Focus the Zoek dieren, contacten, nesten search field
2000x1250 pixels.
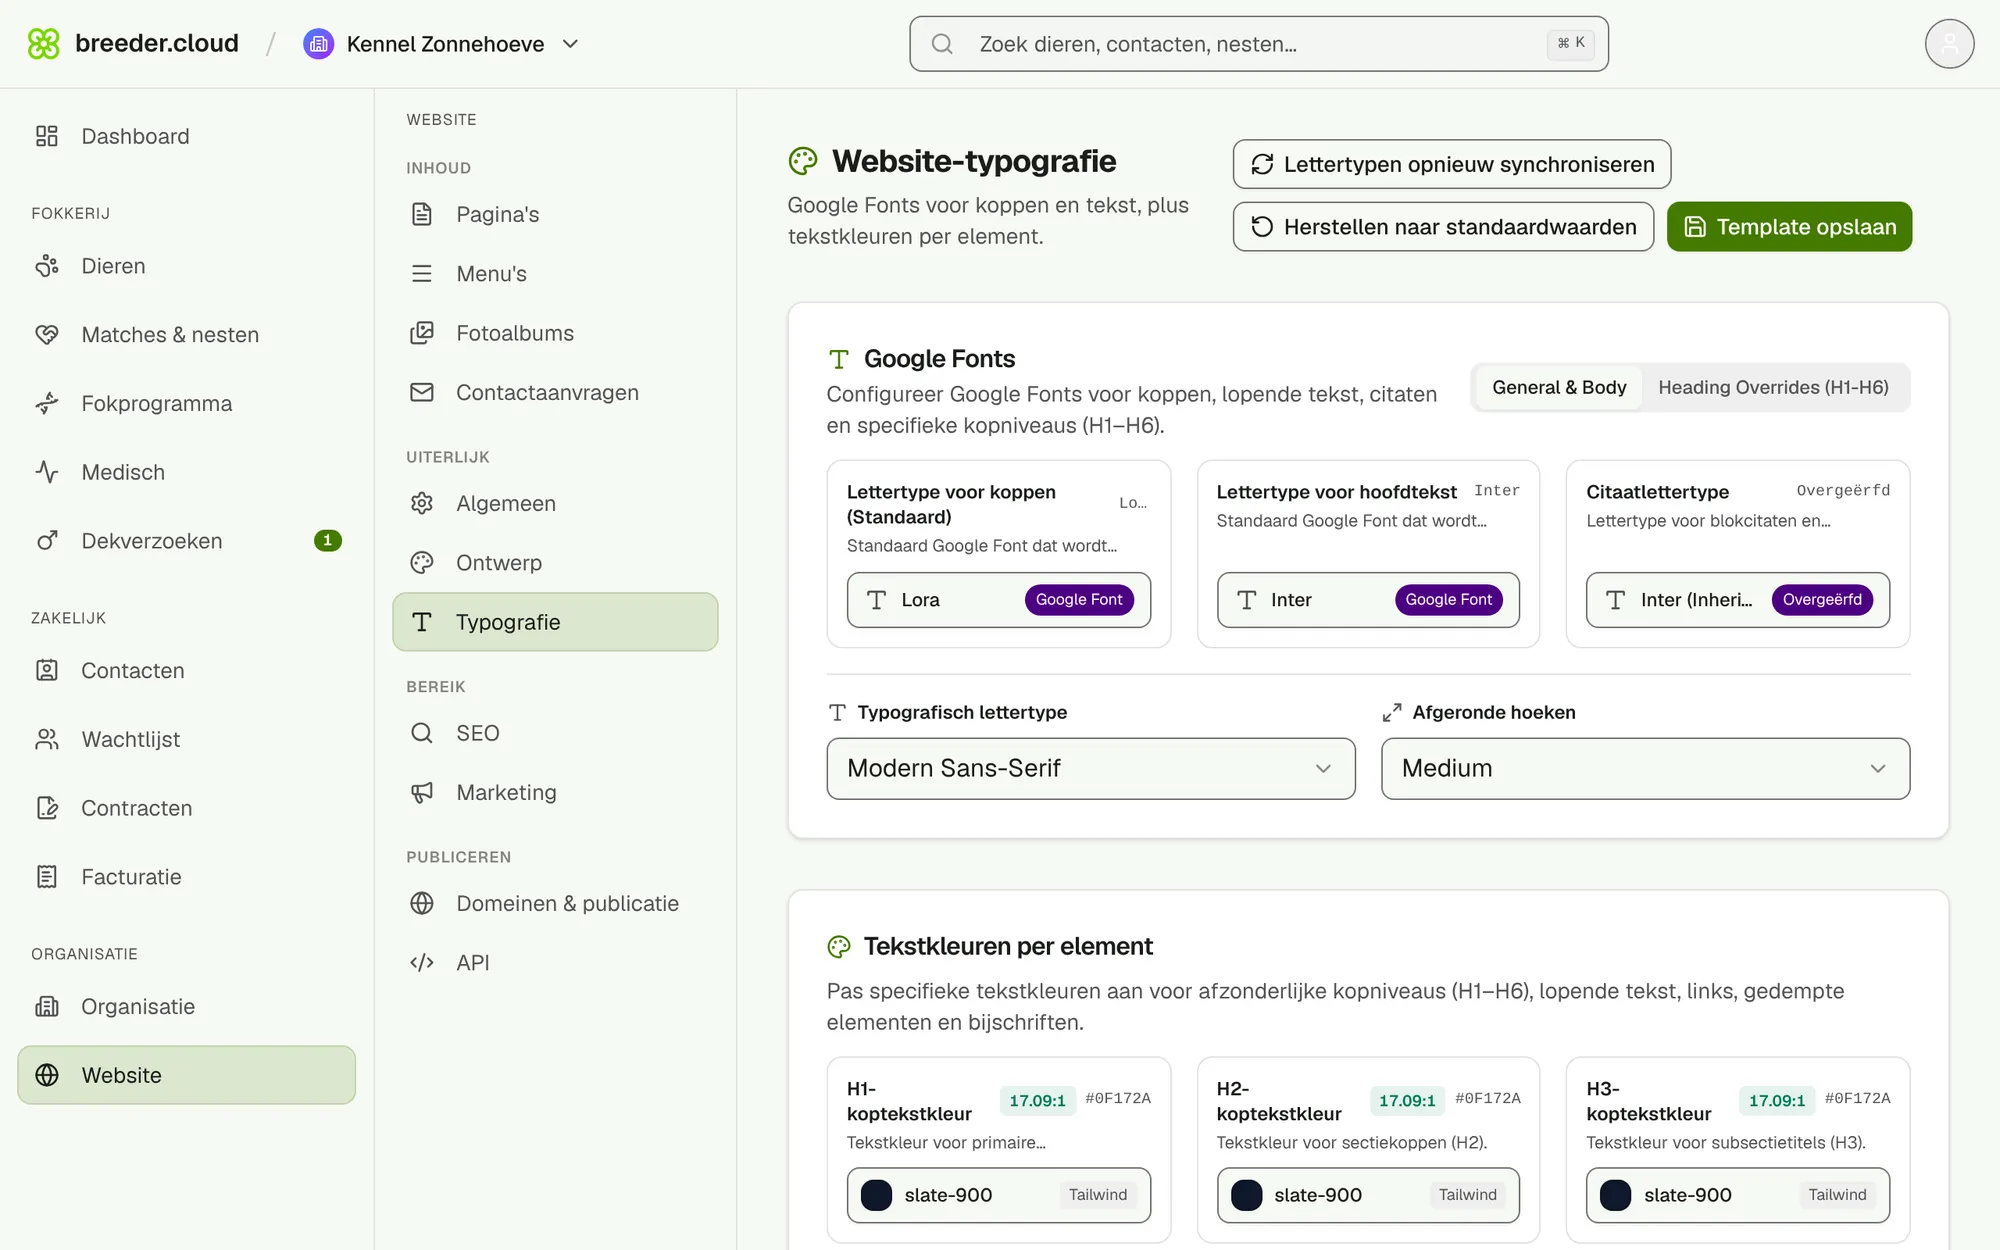[x=1259, y=44]
